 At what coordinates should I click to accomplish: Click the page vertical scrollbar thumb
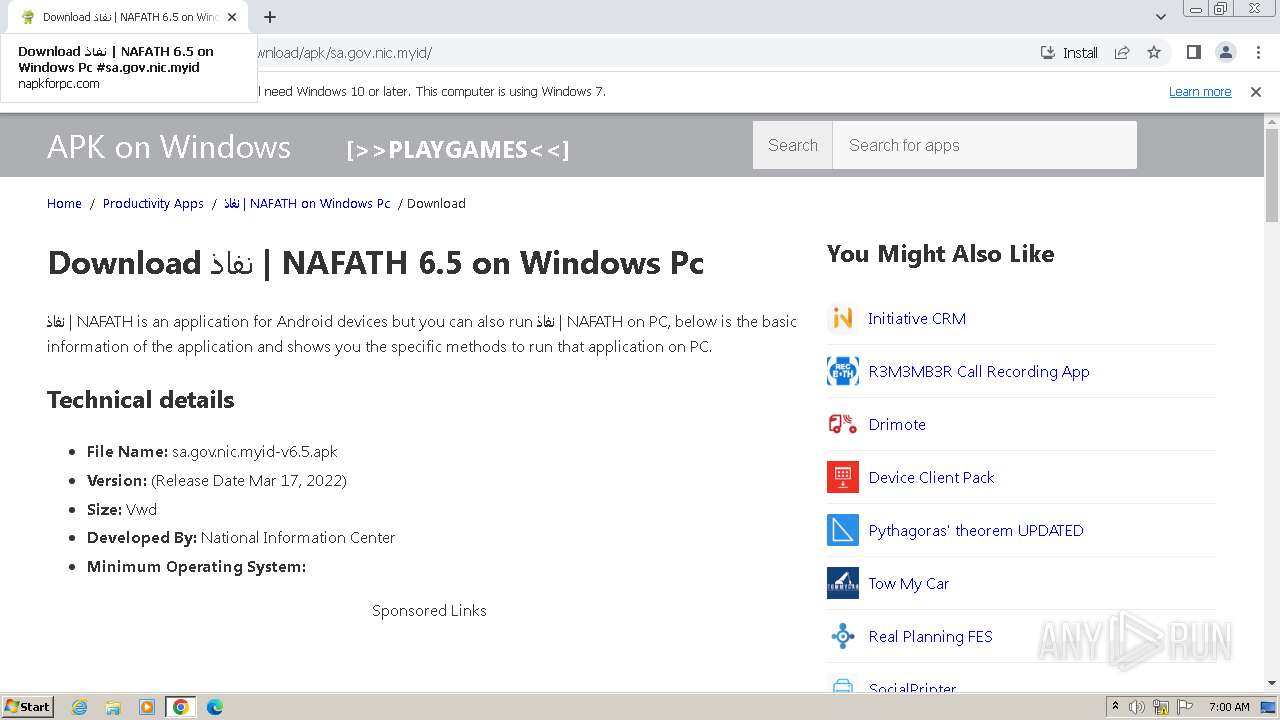click(x=1272, y=174)
